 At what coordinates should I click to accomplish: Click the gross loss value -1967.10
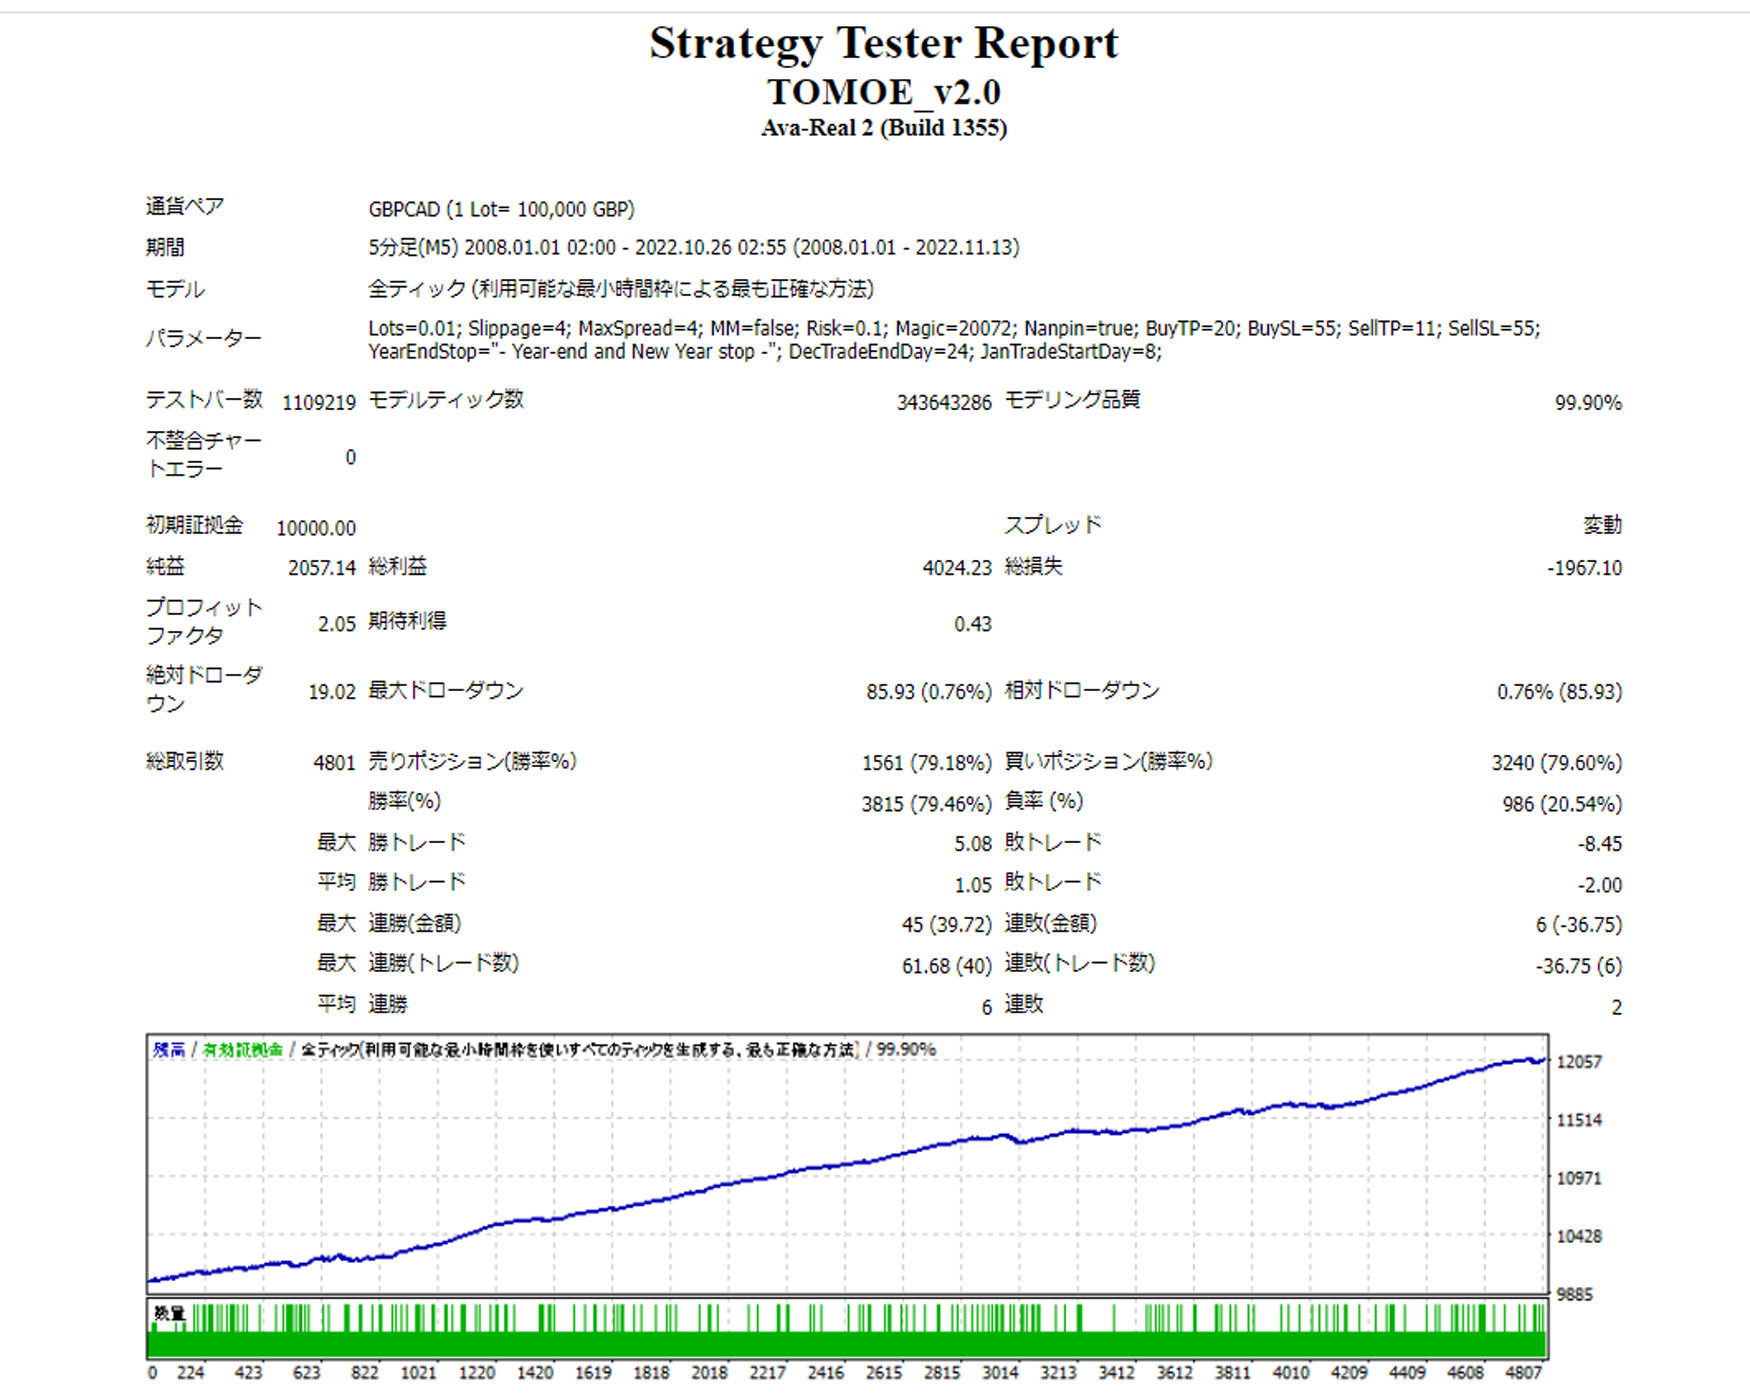tap(1585, 568)
